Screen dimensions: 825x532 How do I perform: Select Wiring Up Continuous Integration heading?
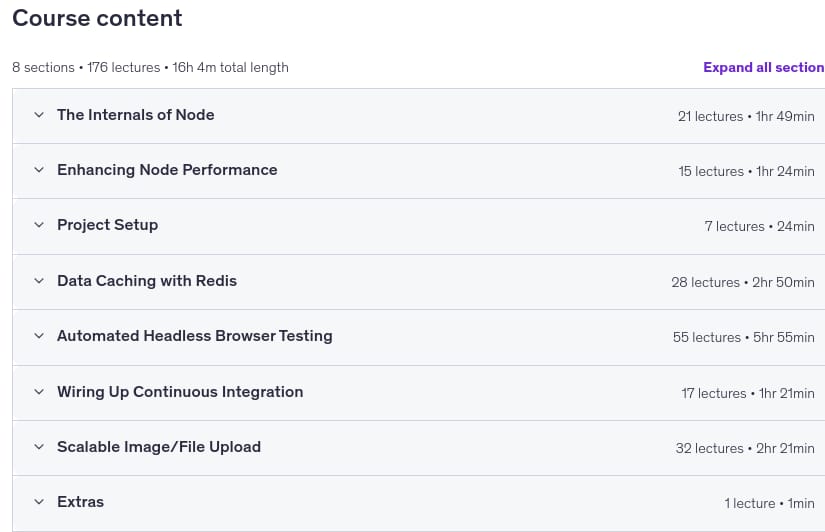(x=180, y=392)
